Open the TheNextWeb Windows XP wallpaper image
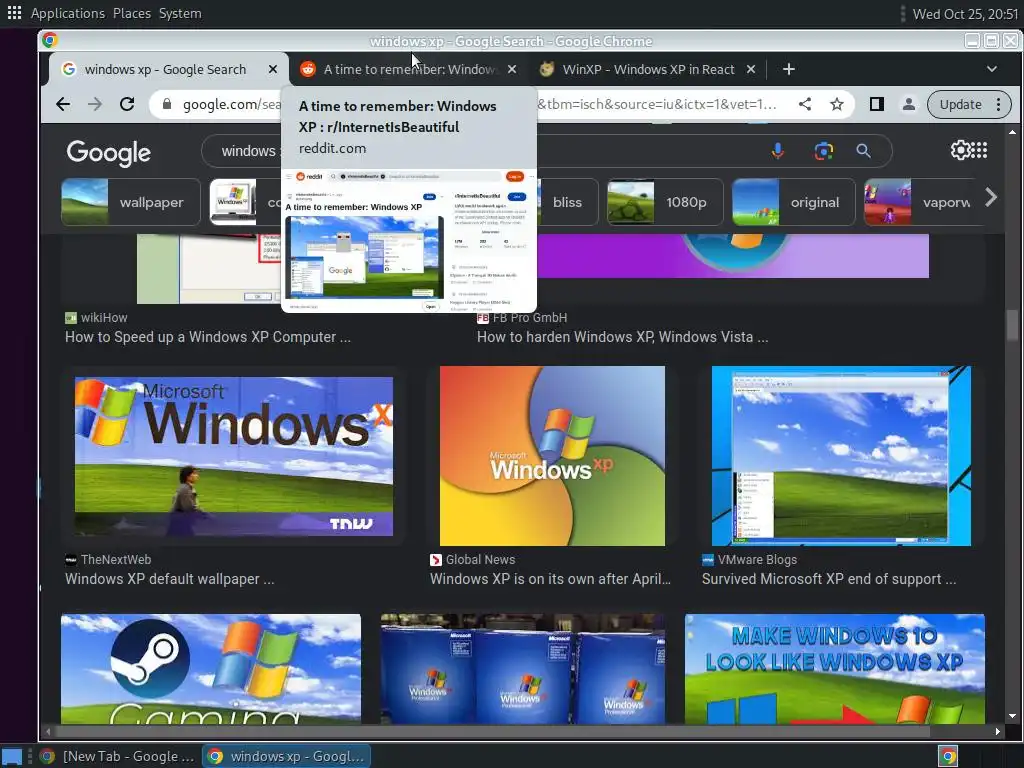 pyautogui.click(x=234, y=456)
